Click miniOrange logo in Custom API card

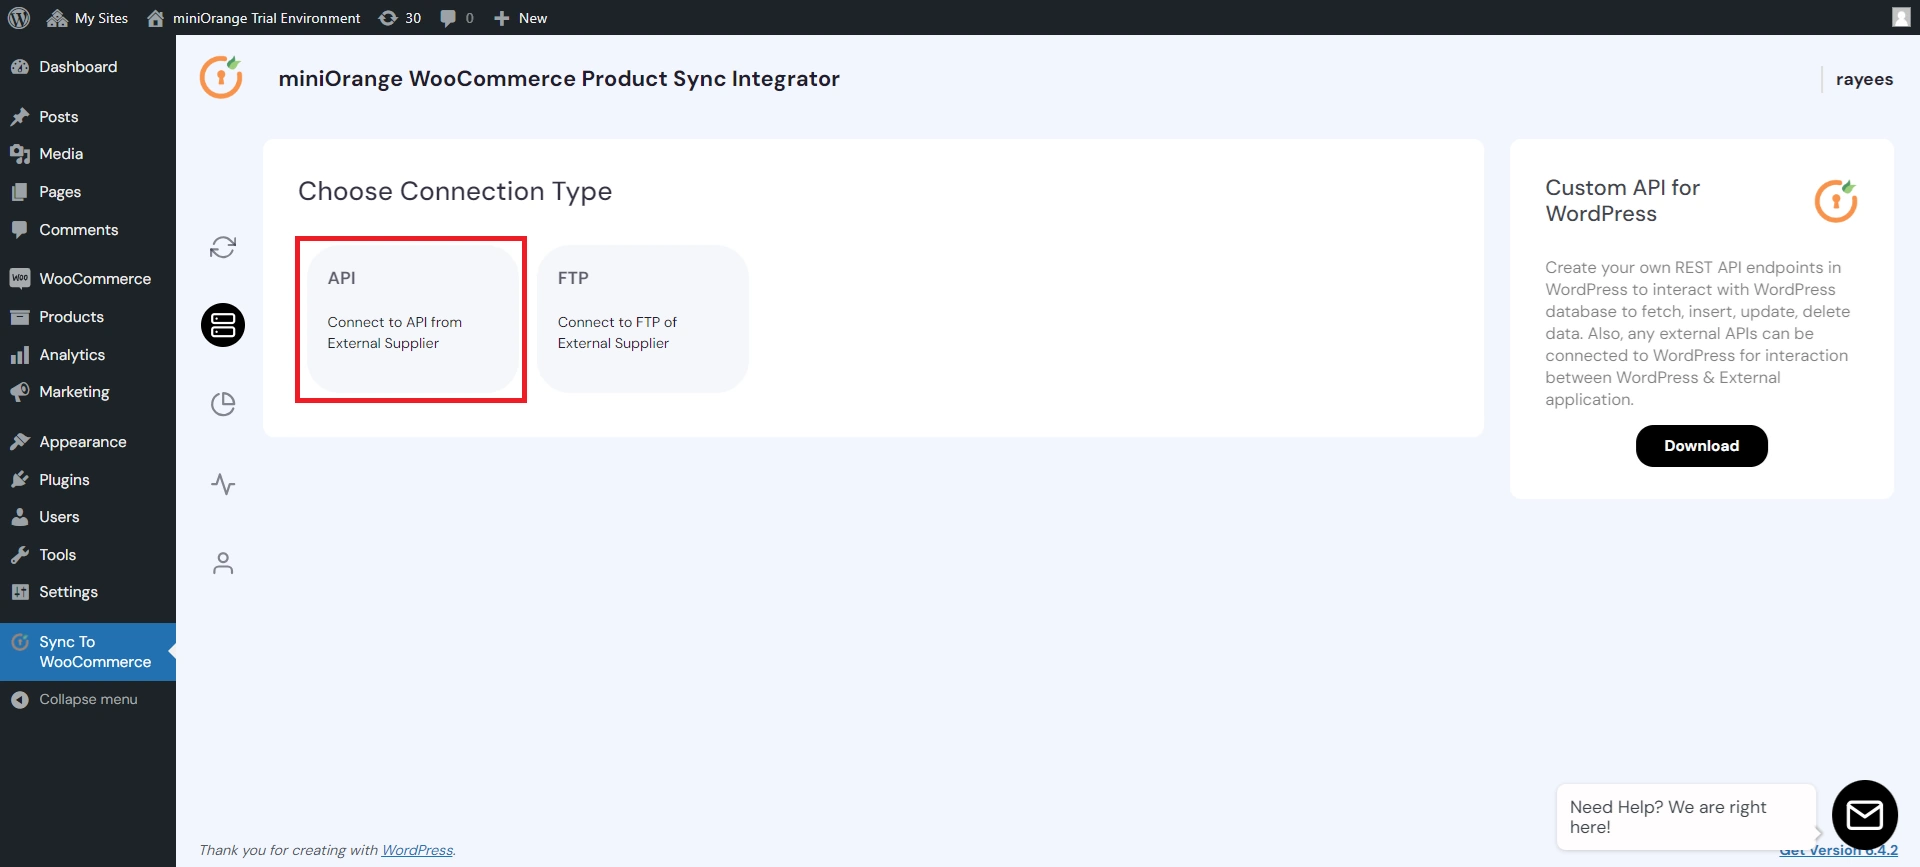1836,201
